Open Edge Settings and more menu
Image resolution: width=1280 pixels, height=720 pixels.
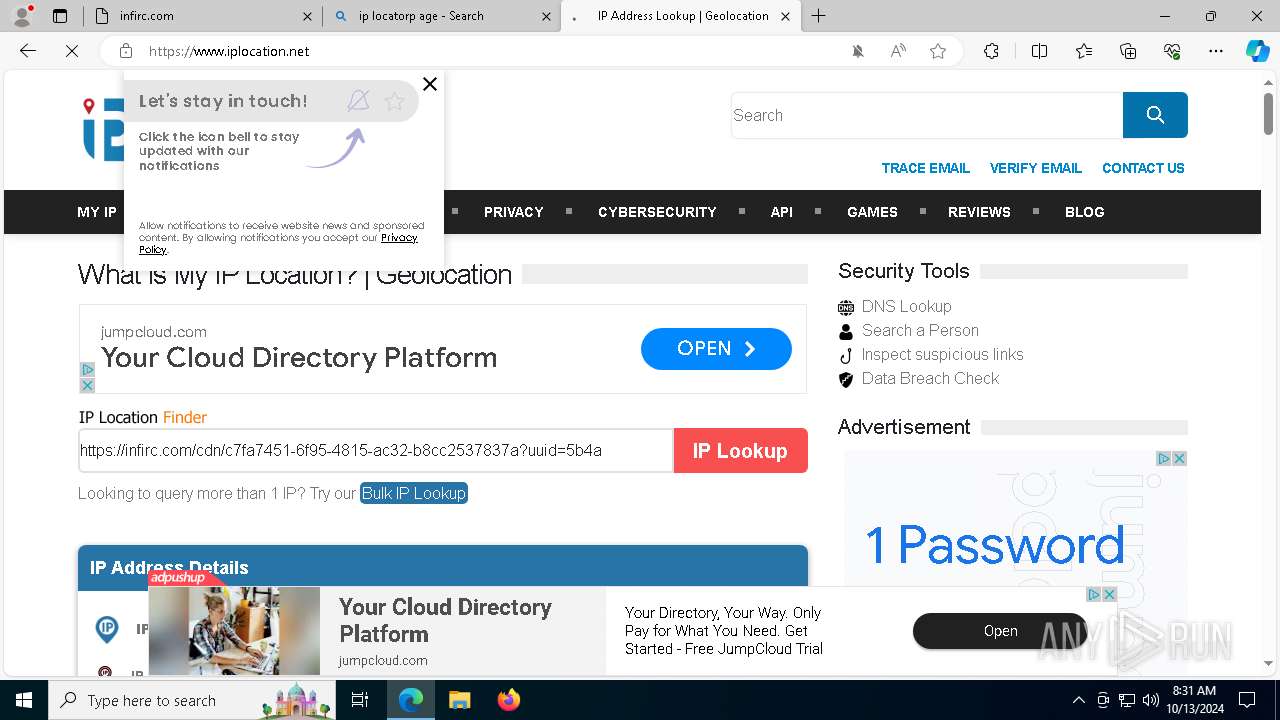pyautogui.click(x=1216, y=51)
